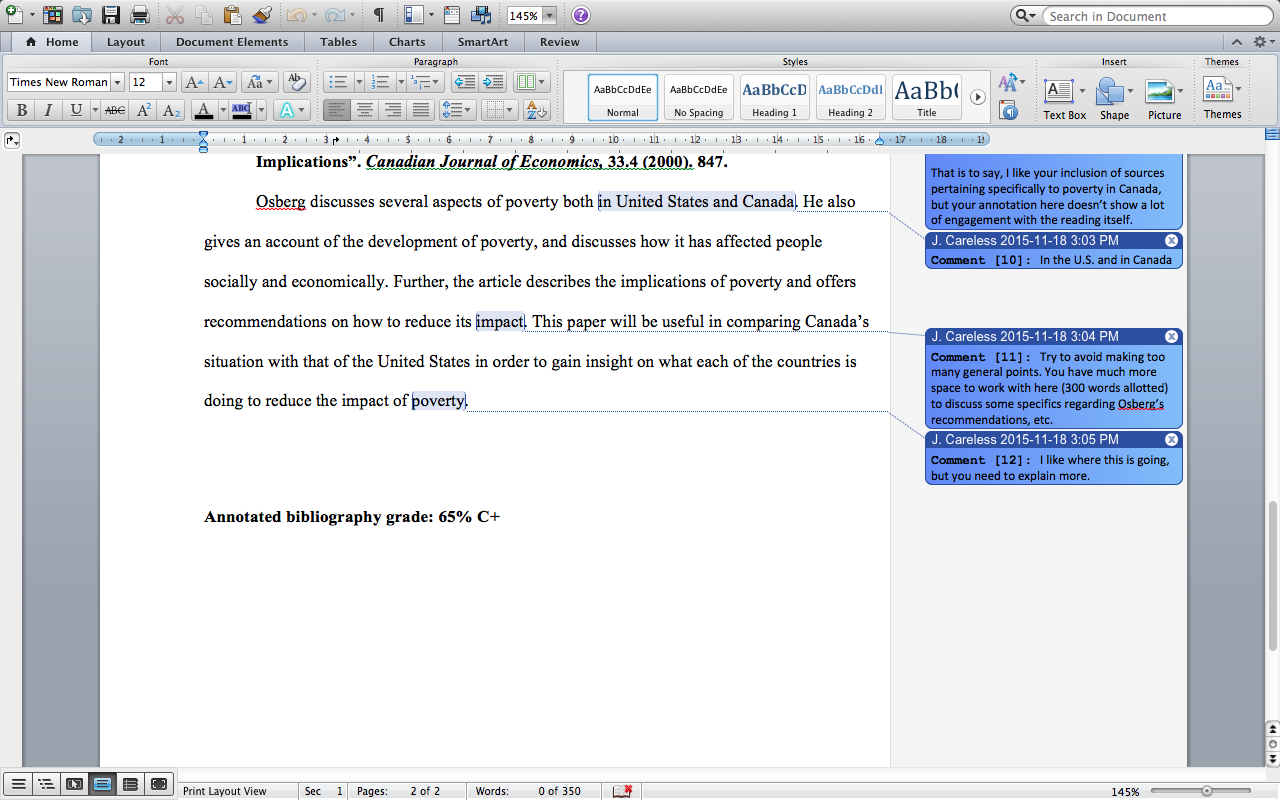Switch to the Review tab

click(x=559, y=42)
